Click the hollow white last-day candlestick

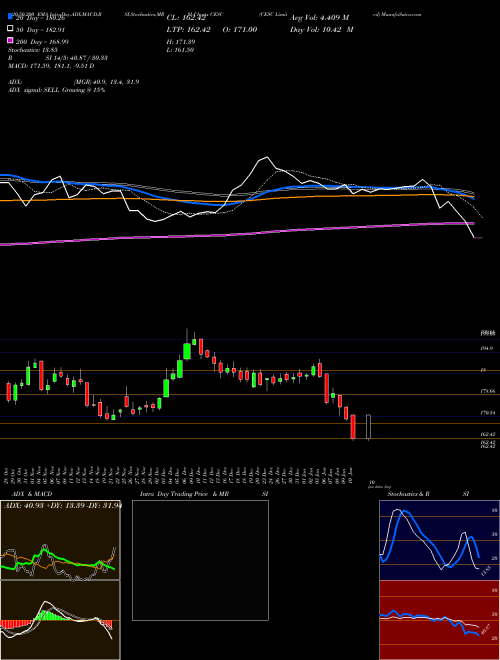point(369,427)
